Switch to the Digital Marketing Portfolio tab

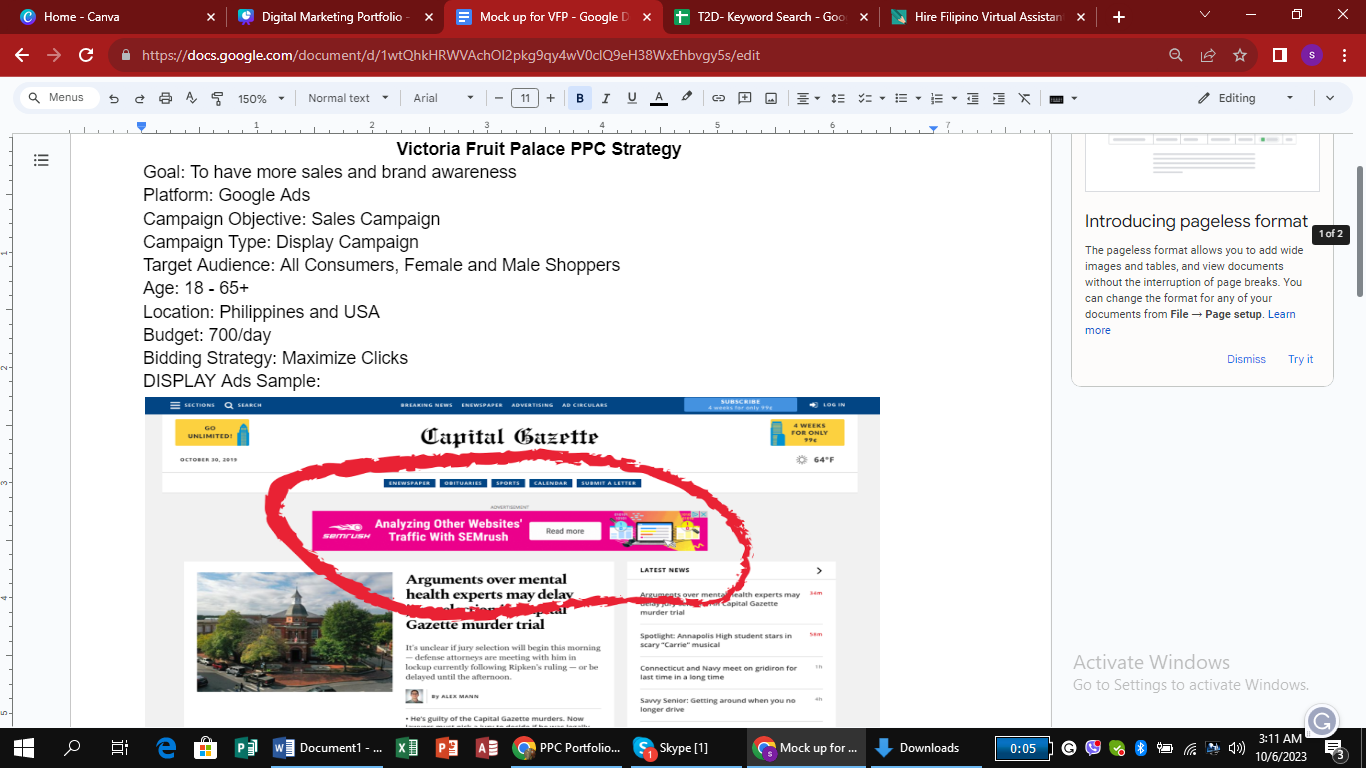pos(334,17)
